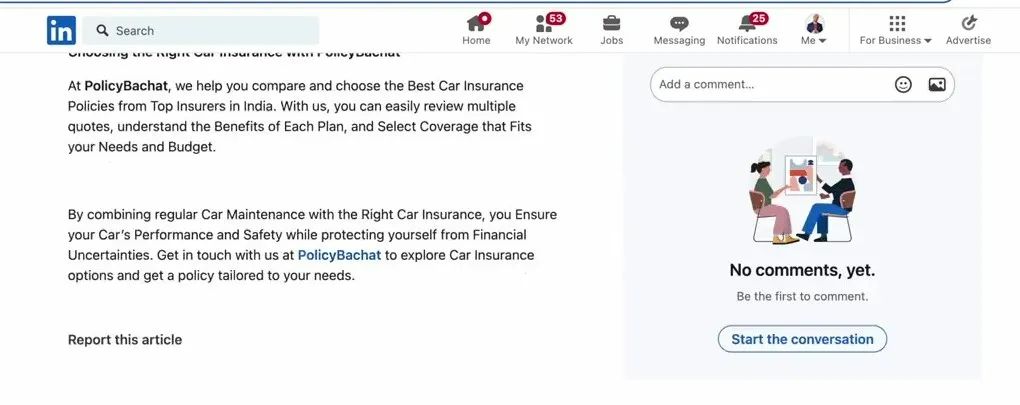View Notifications
The width and height of the screenshot is (1020, 405).
point(747,30)
